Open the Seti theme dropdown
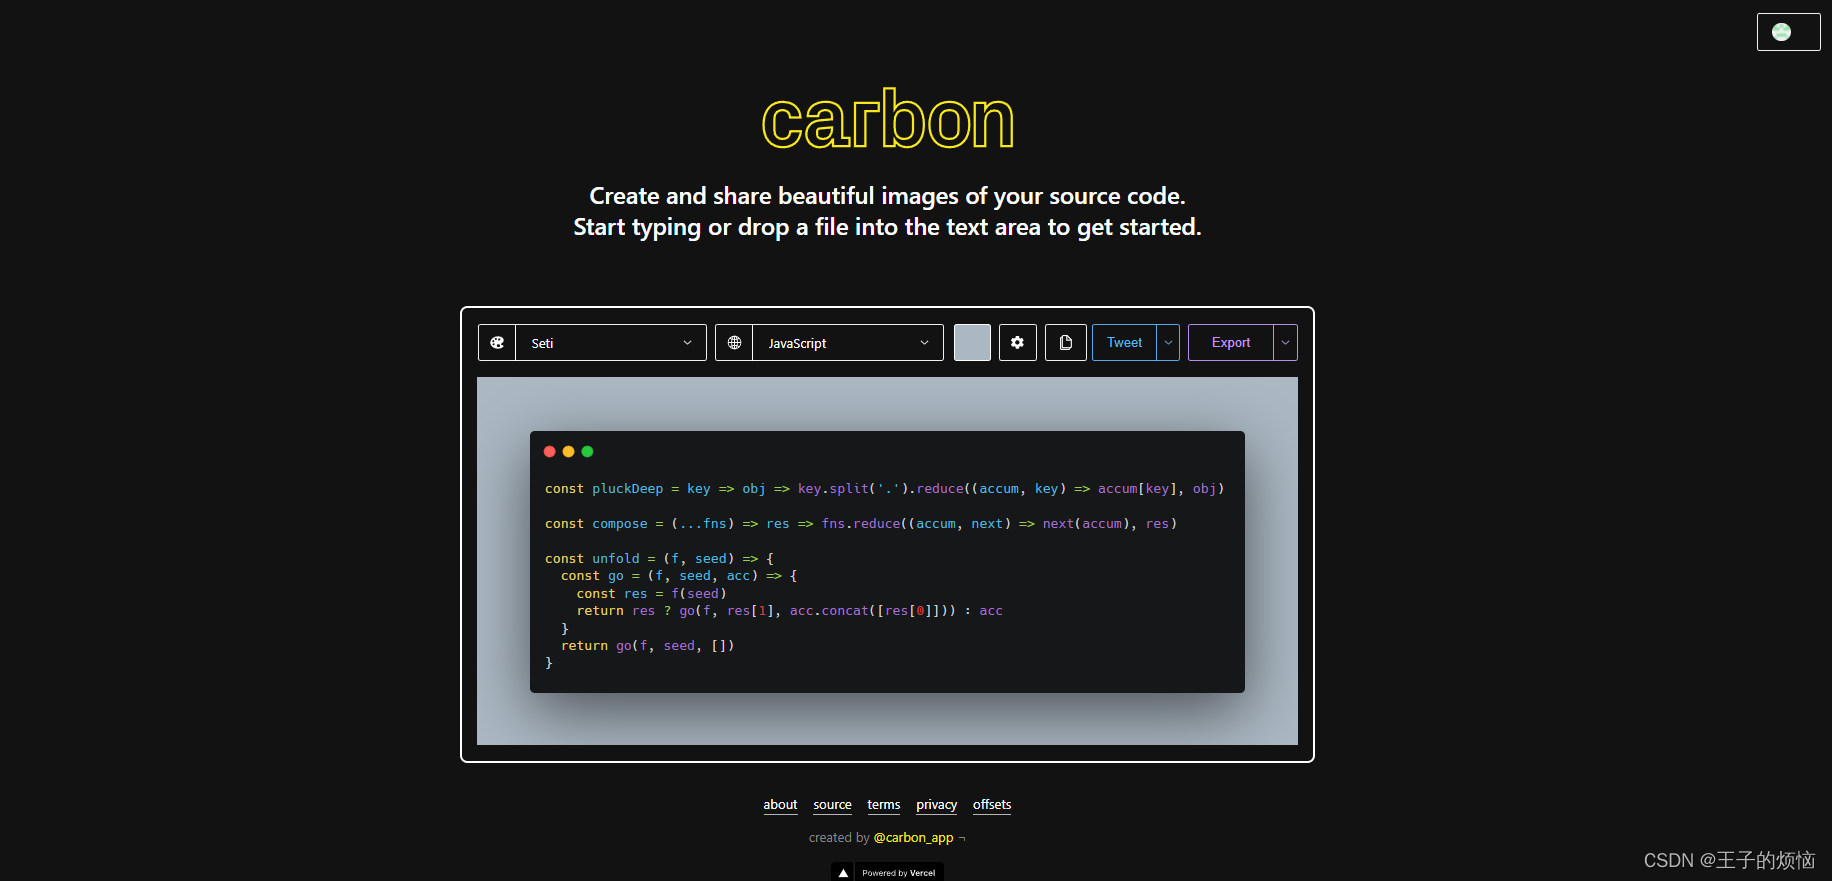Screen dimensions: 1832x881 click(x=610, y=343)
